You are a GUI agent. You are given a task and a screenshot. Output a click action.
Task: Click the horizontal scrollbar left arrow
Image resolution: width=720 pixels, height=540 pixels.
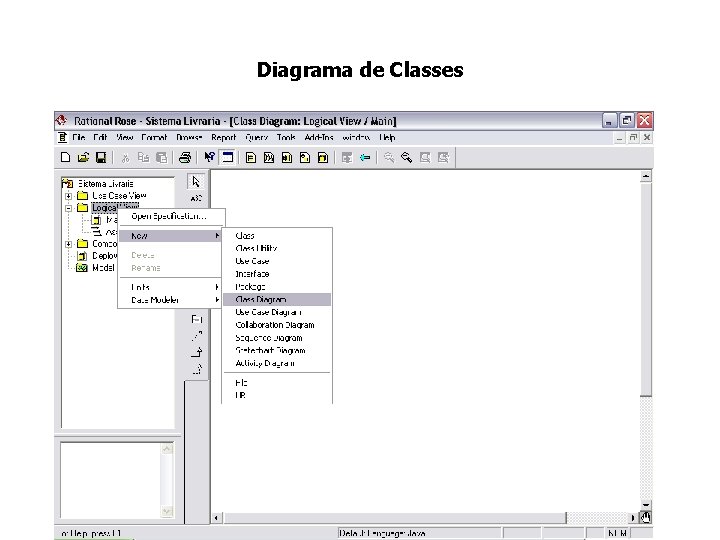coord(216,518)
